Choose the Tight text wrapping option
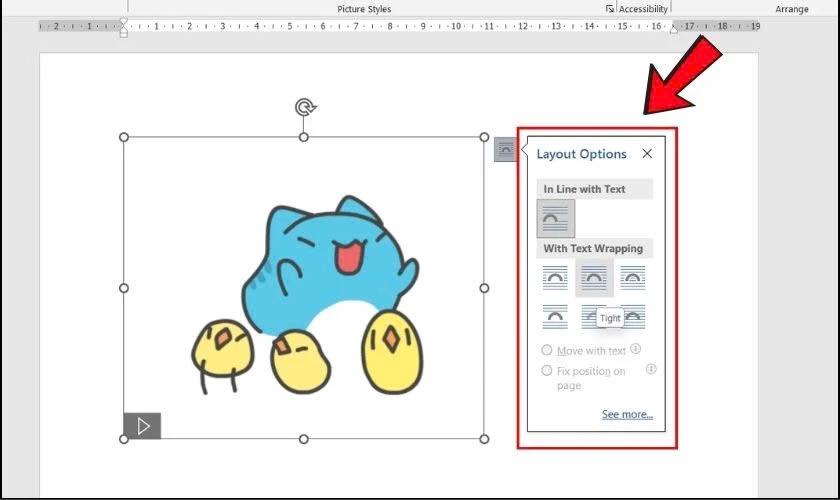Image resolution: width=840 pixels, height=500 pixels. [x=594, y=278]
